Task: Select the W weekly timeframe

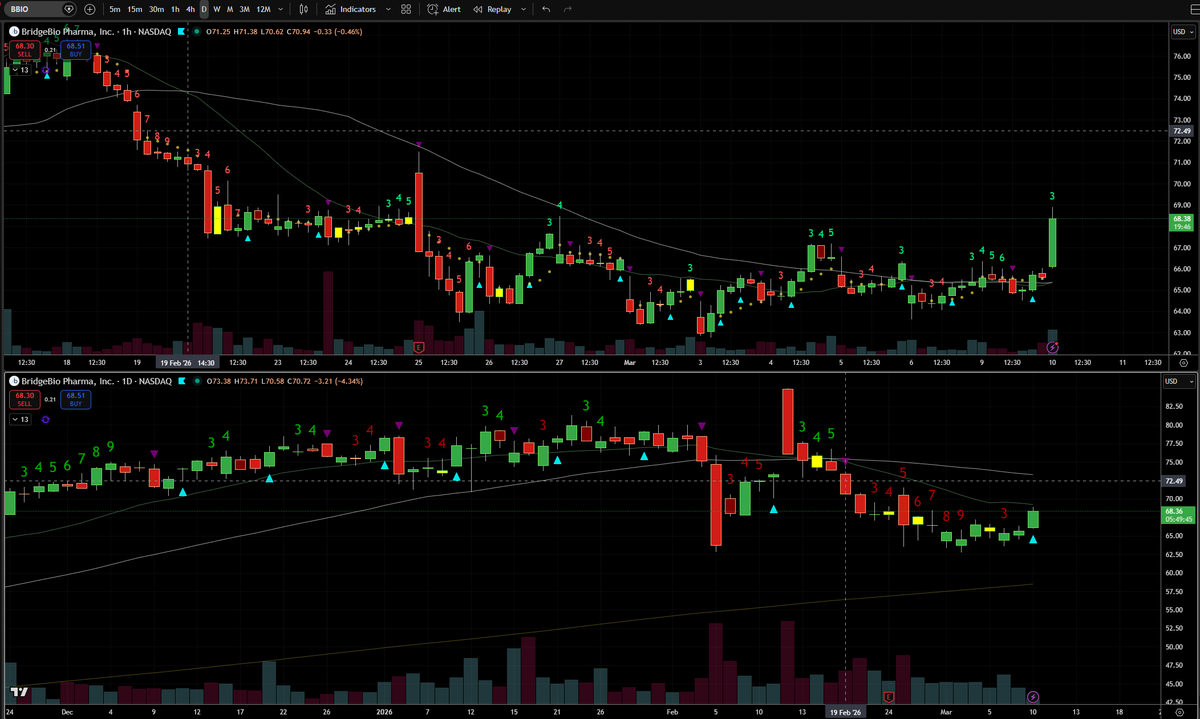Action: point(217,9)
